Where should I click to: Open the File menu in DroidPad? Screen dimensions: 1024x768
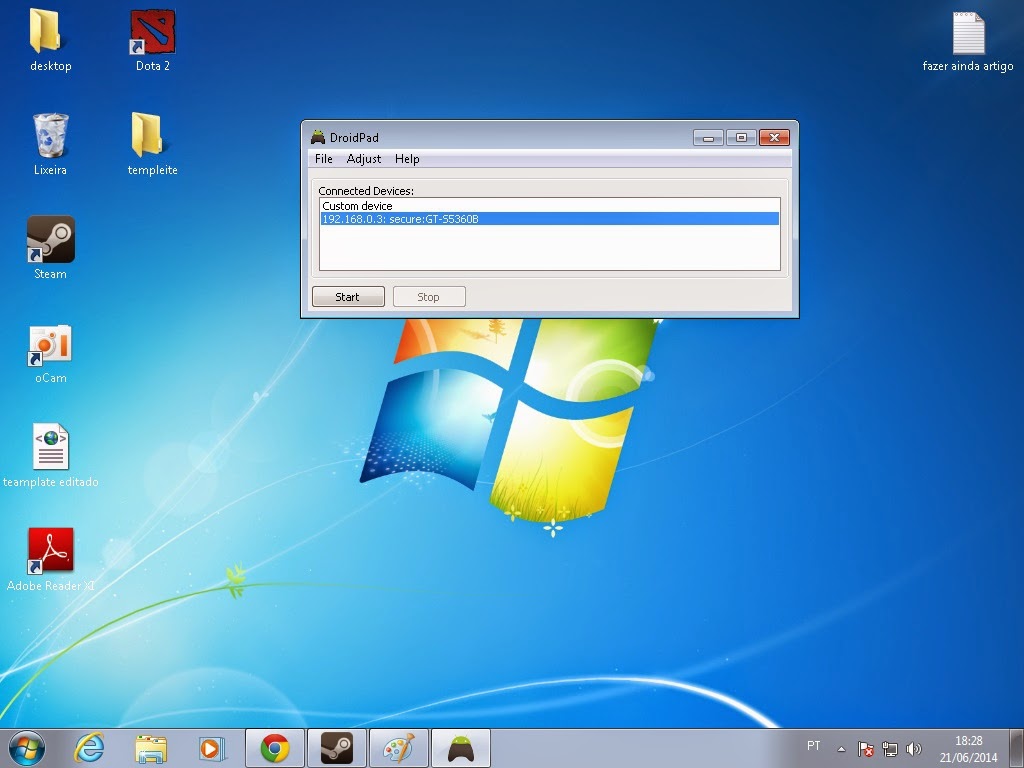(x=324, y=159)
